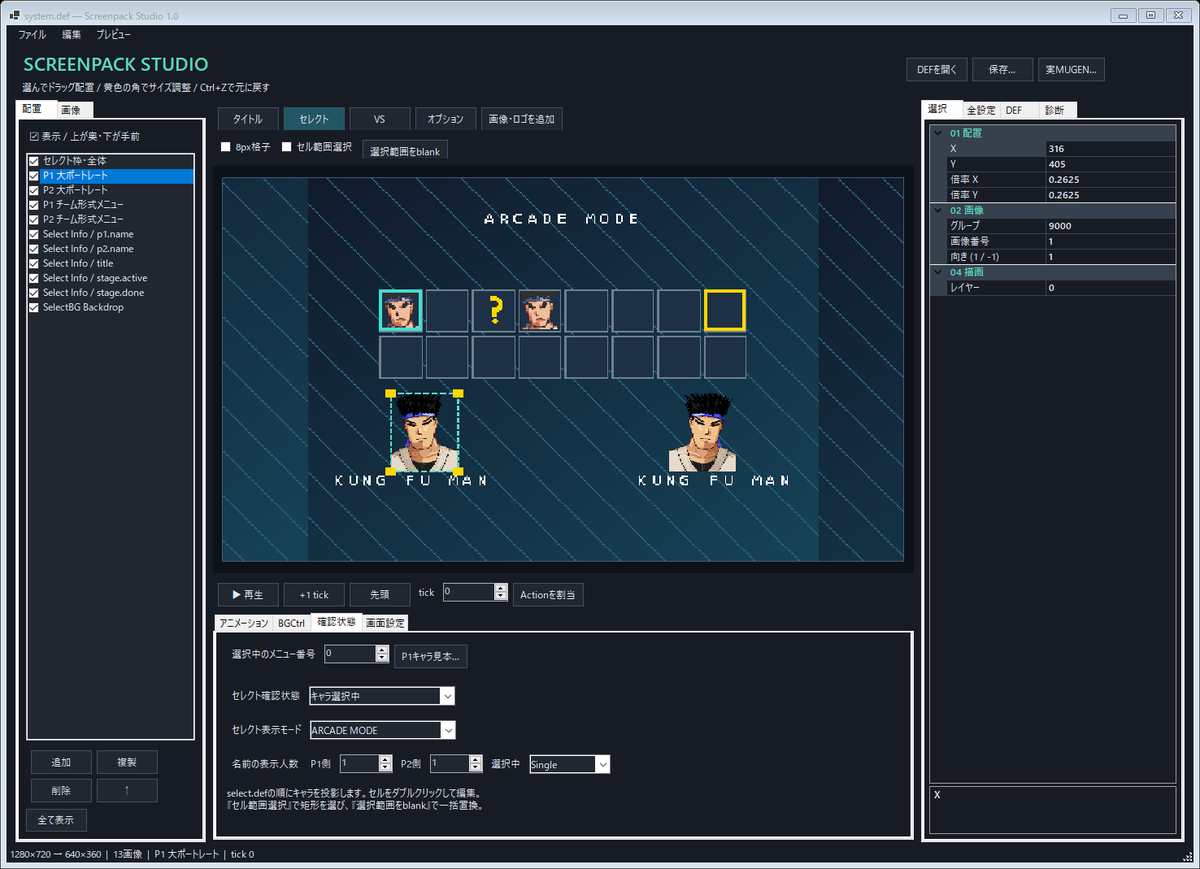The width and height of the screenshot is (1200, 869).
Task: Click Actionを割当 button
Action: pos(548,594)
